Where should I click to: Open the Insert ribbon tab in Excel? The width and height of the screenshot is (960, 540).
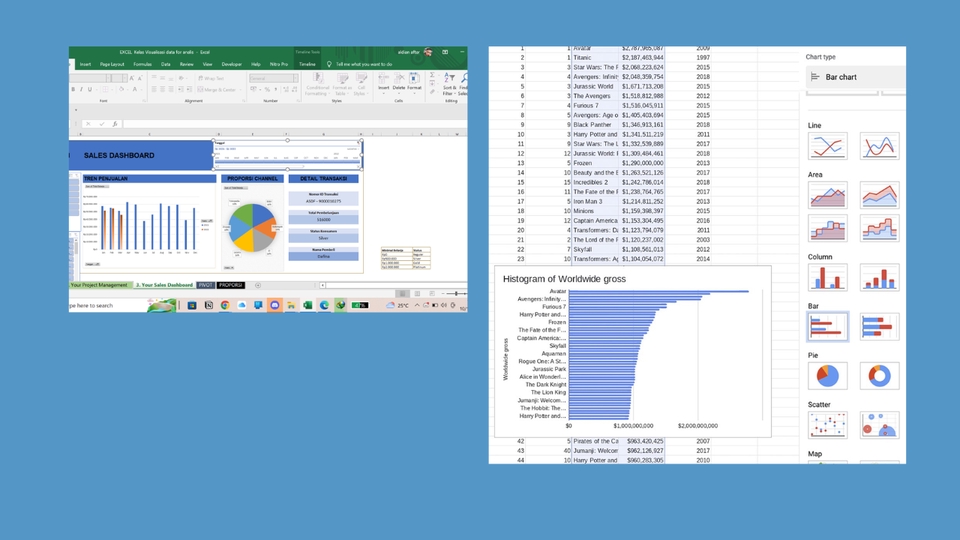(x=85, y=64)
